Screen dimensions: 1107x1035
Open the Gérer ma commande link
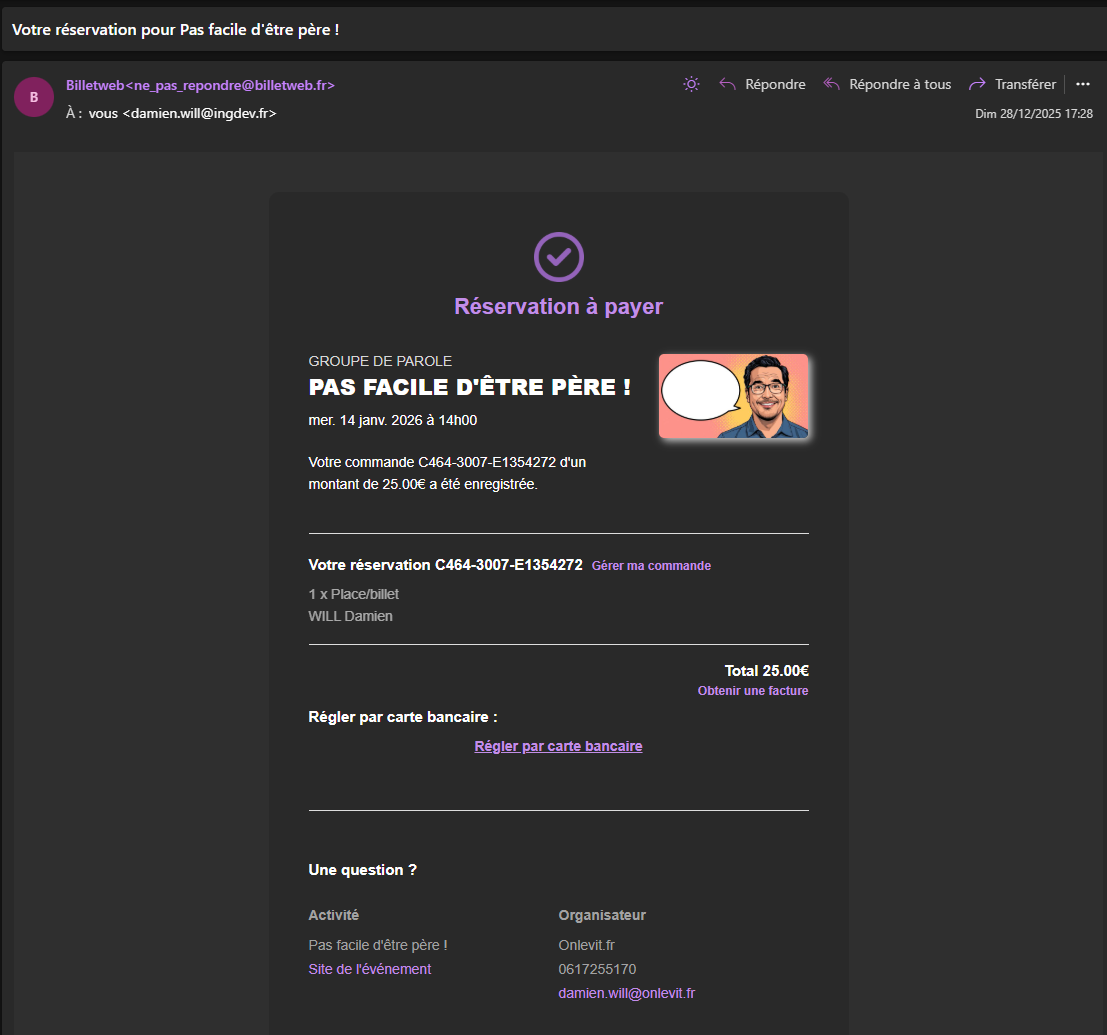(x=651, y=566)
